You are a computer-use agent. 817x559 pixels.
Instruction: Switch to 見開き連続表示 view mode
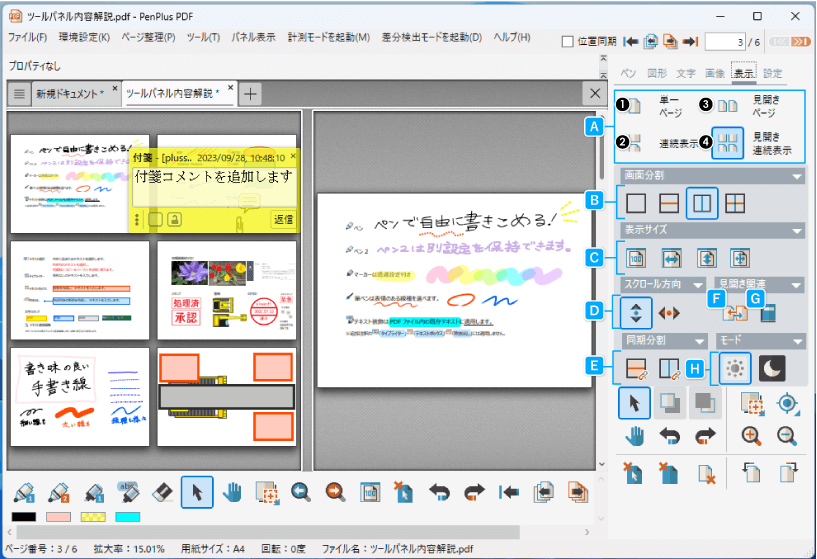point(727,143)
